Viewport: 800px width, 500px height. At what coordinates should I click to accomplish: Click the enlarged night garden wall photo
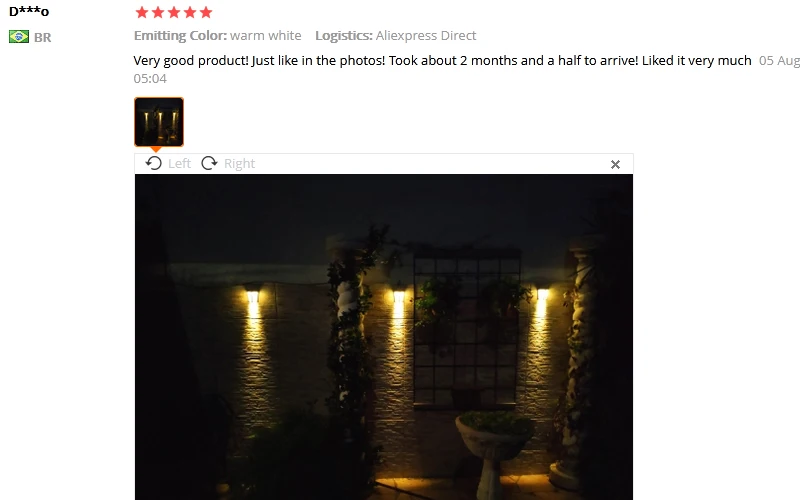[384, 337]
